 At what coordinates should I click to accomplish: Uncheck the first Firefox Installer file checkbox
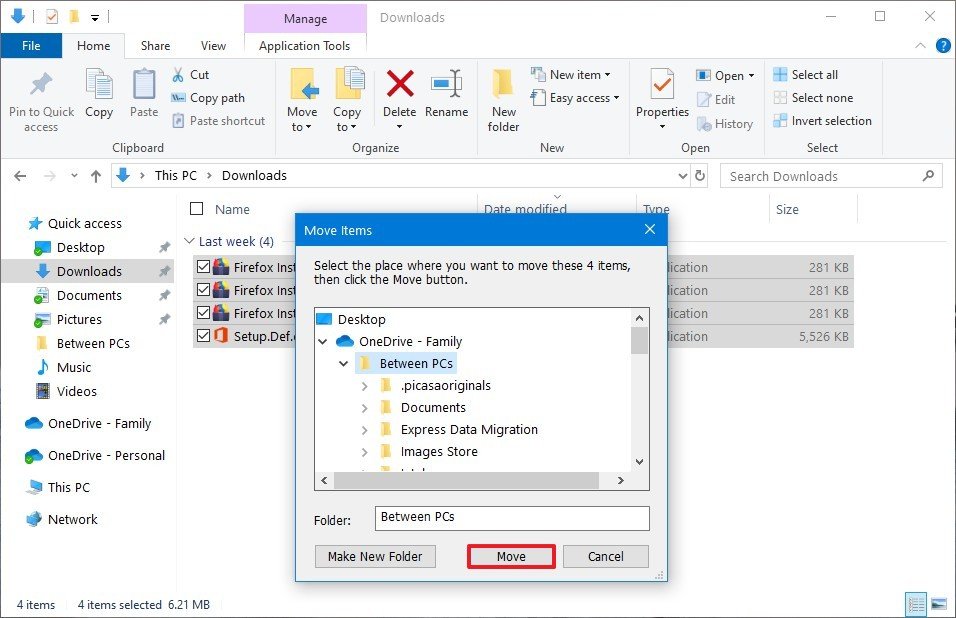tap(203, 267)
